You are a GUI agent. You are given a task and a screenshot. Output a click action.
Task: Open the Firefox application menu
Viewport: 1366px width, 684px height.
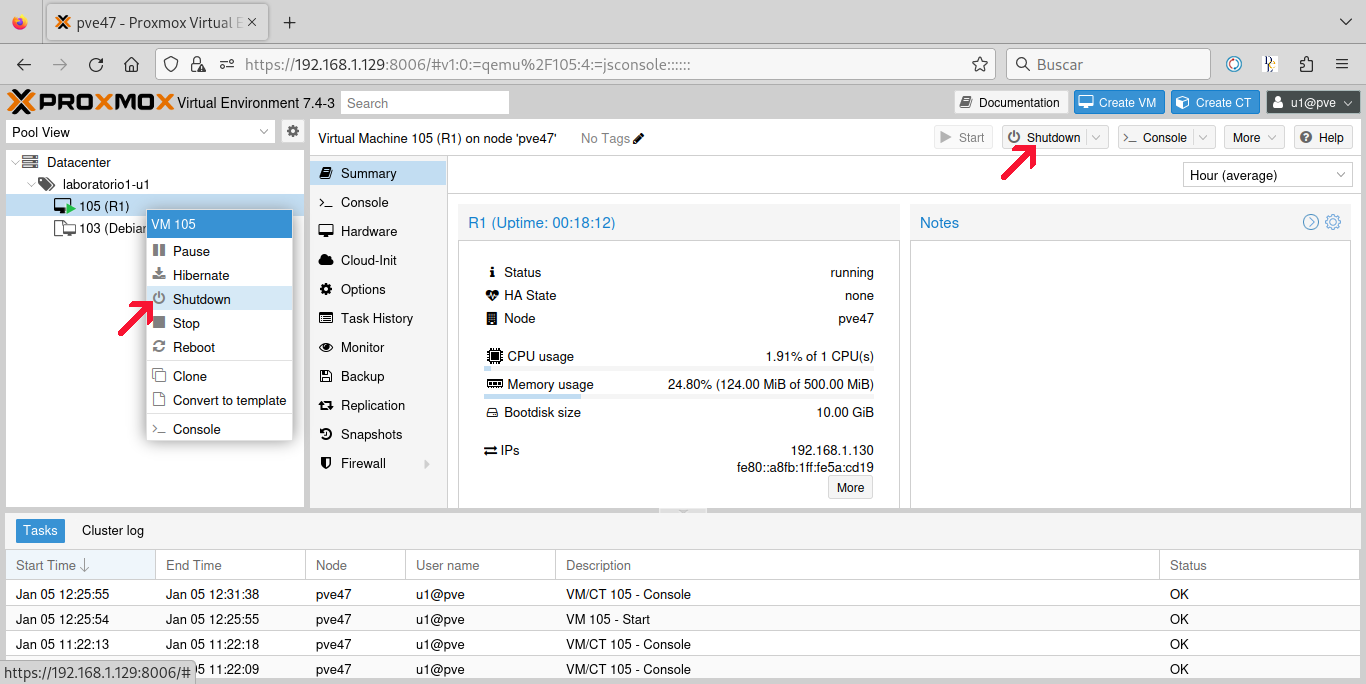[1342, 64]
